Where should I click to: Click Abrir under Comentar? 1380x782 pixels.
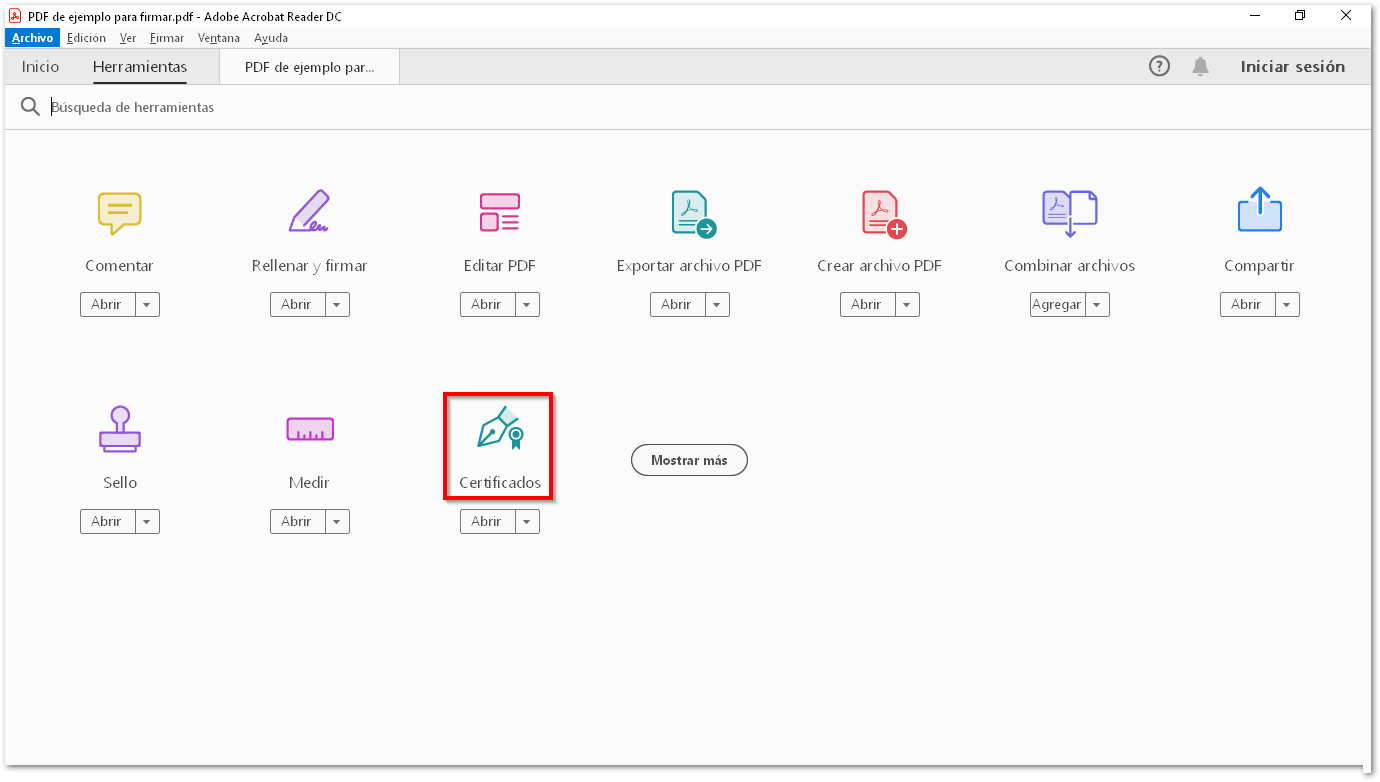click(107, 305)
